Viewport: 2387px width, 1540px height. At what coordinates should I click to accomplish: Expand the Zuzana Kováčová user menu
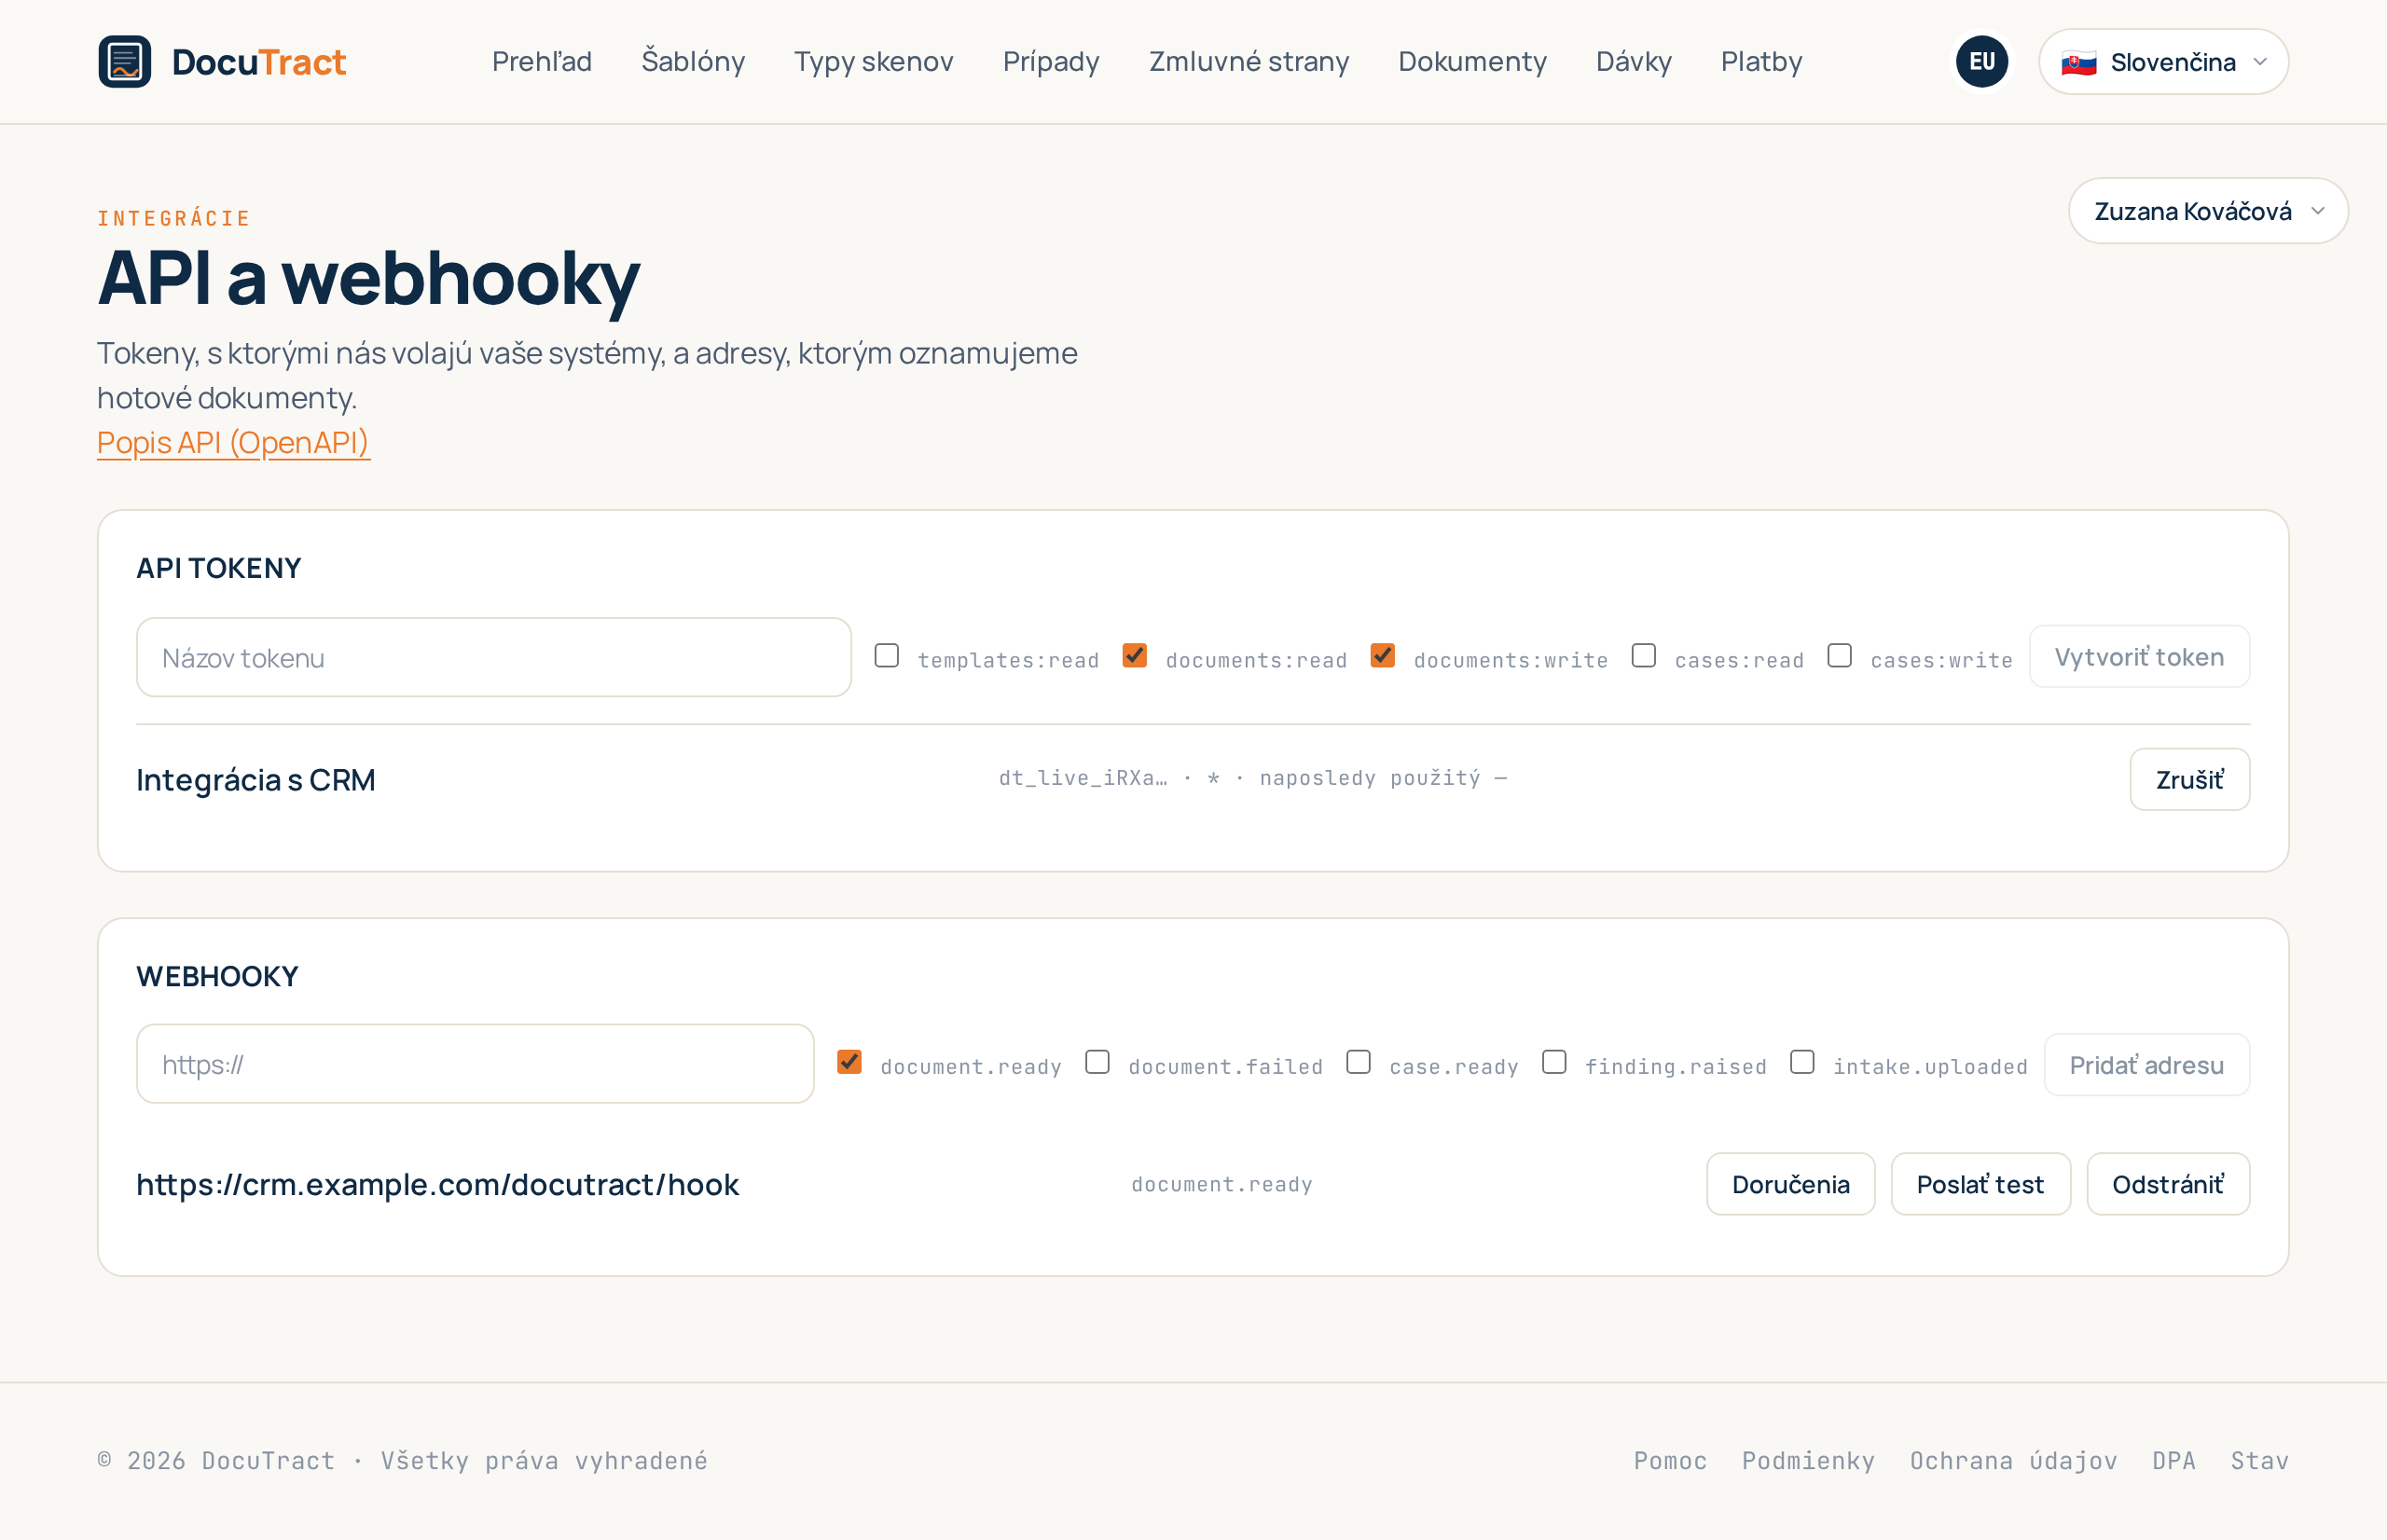2208,211
